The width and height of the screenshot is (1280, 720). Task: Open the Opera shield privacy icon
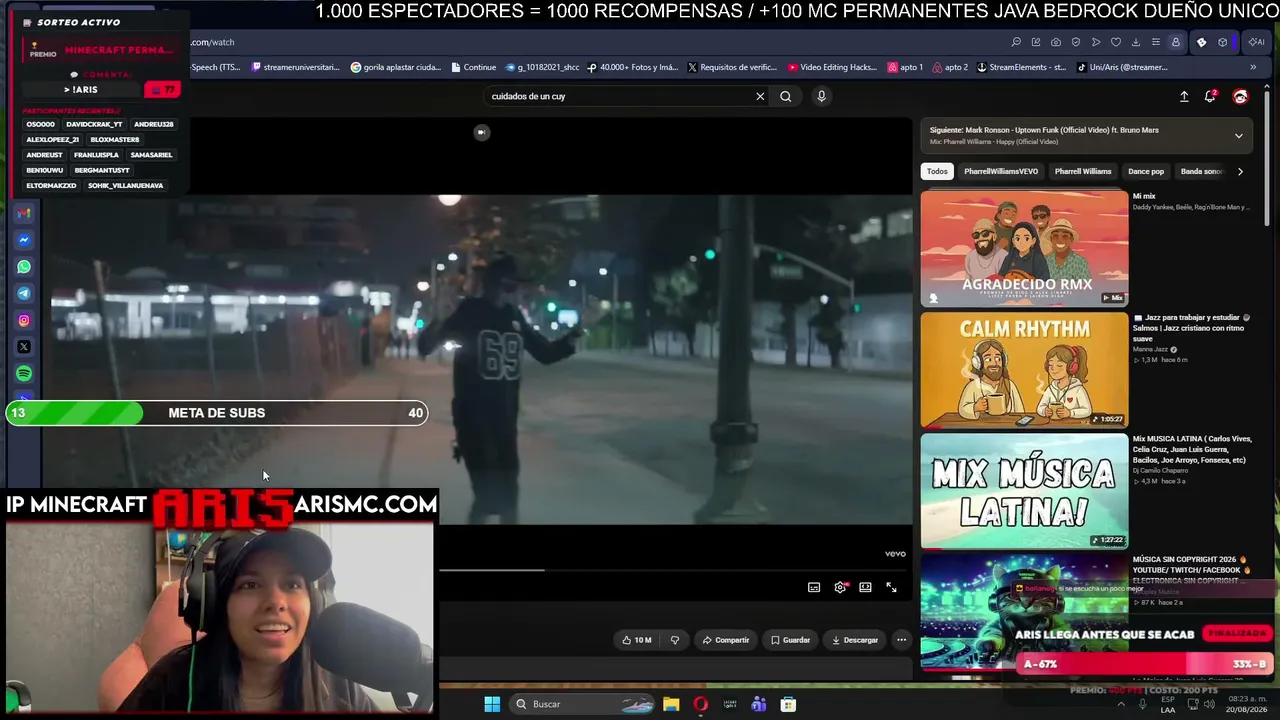click(x=1076, y=42)
